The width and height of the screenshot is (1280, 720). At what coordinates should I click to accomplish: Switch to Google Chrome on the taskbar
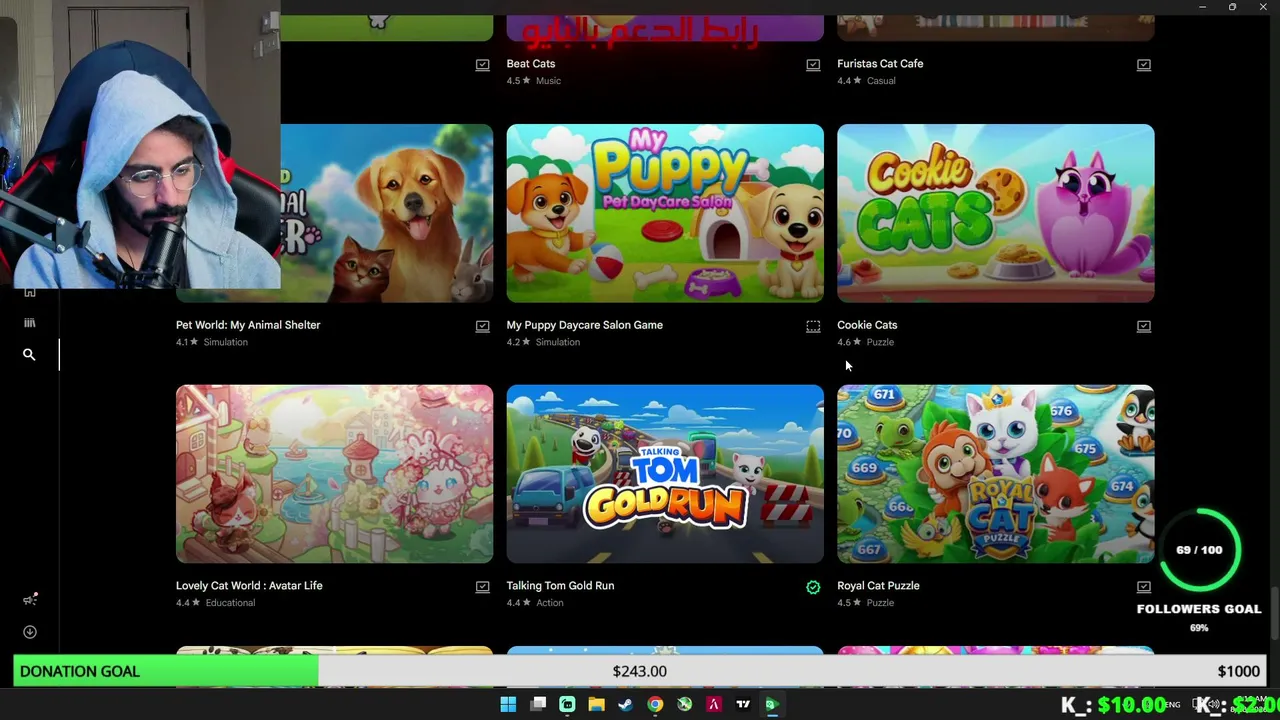[655, 704]
